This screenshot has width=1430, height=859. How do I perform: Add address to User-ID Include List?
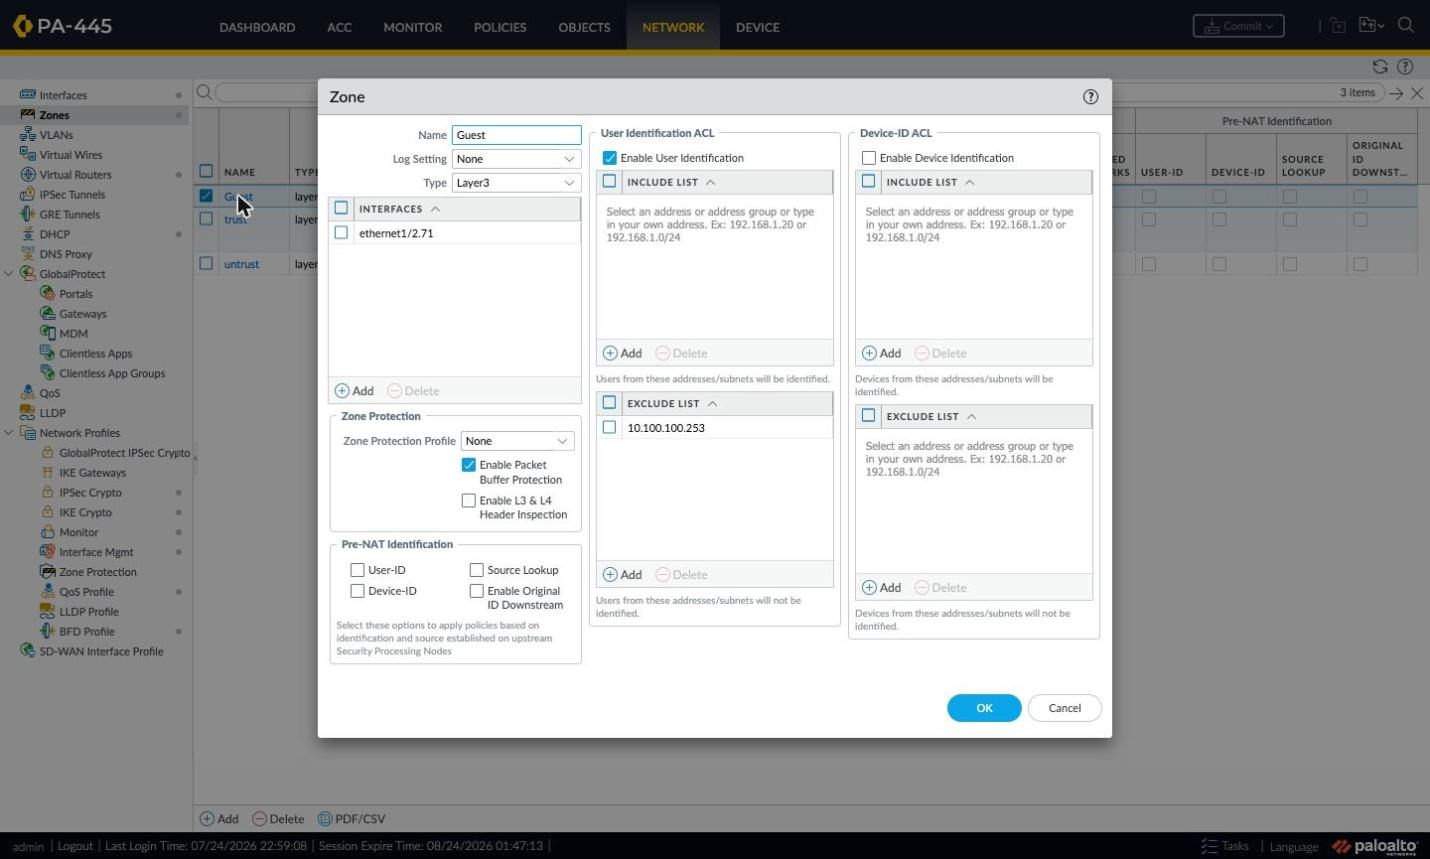tap(622, 353)
